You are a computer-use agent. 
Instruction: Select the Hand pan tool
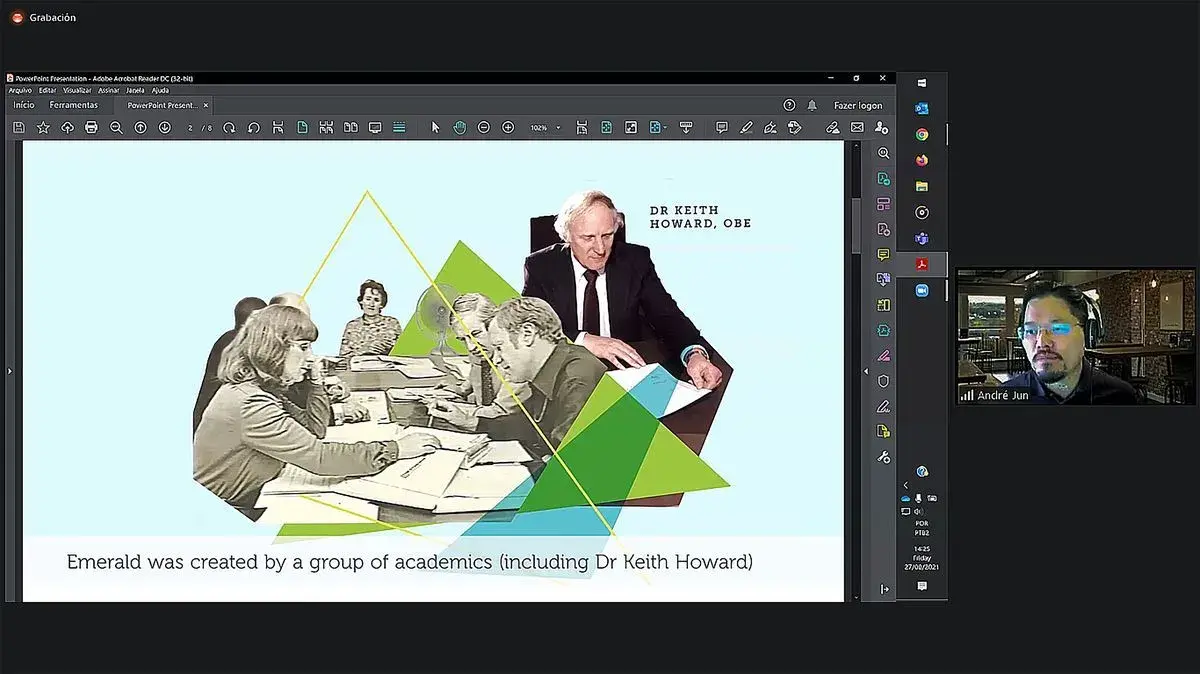(x=459, y=128)
